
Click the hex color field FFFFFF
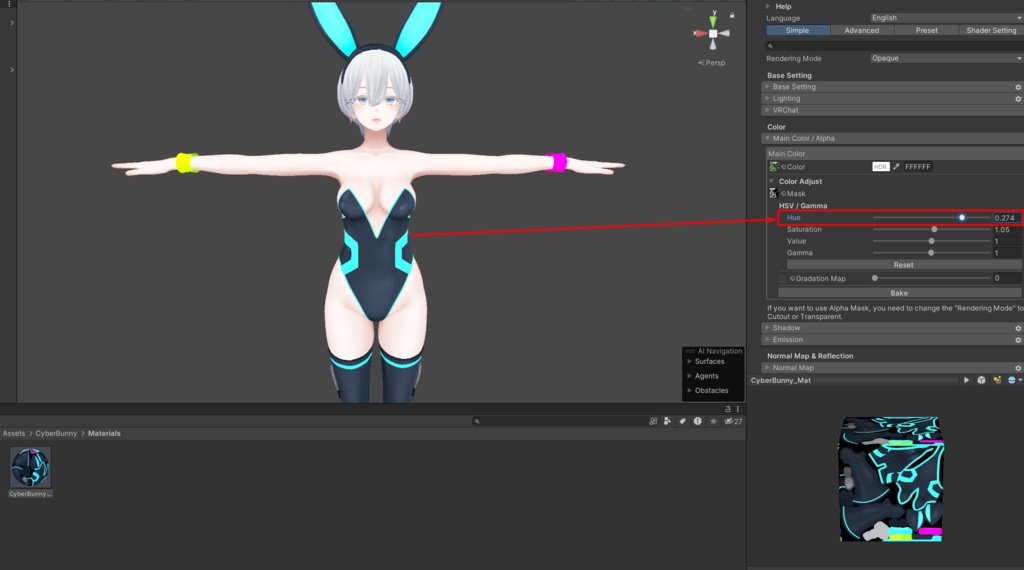click(918, 166)
